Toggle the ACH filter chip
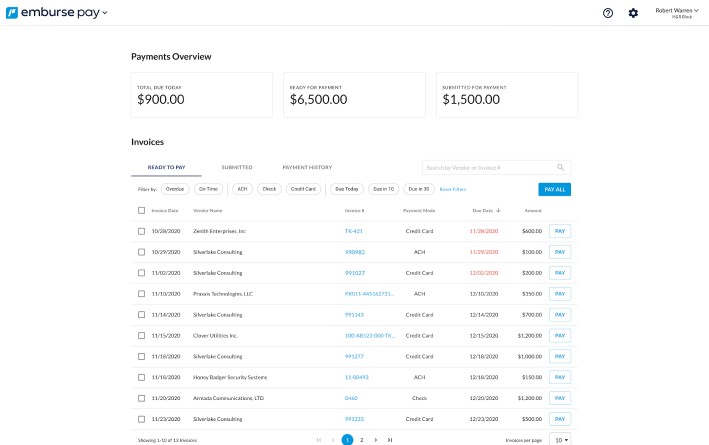Image resolution: width=709 pixels, height=445 pixels. point(242,189)
